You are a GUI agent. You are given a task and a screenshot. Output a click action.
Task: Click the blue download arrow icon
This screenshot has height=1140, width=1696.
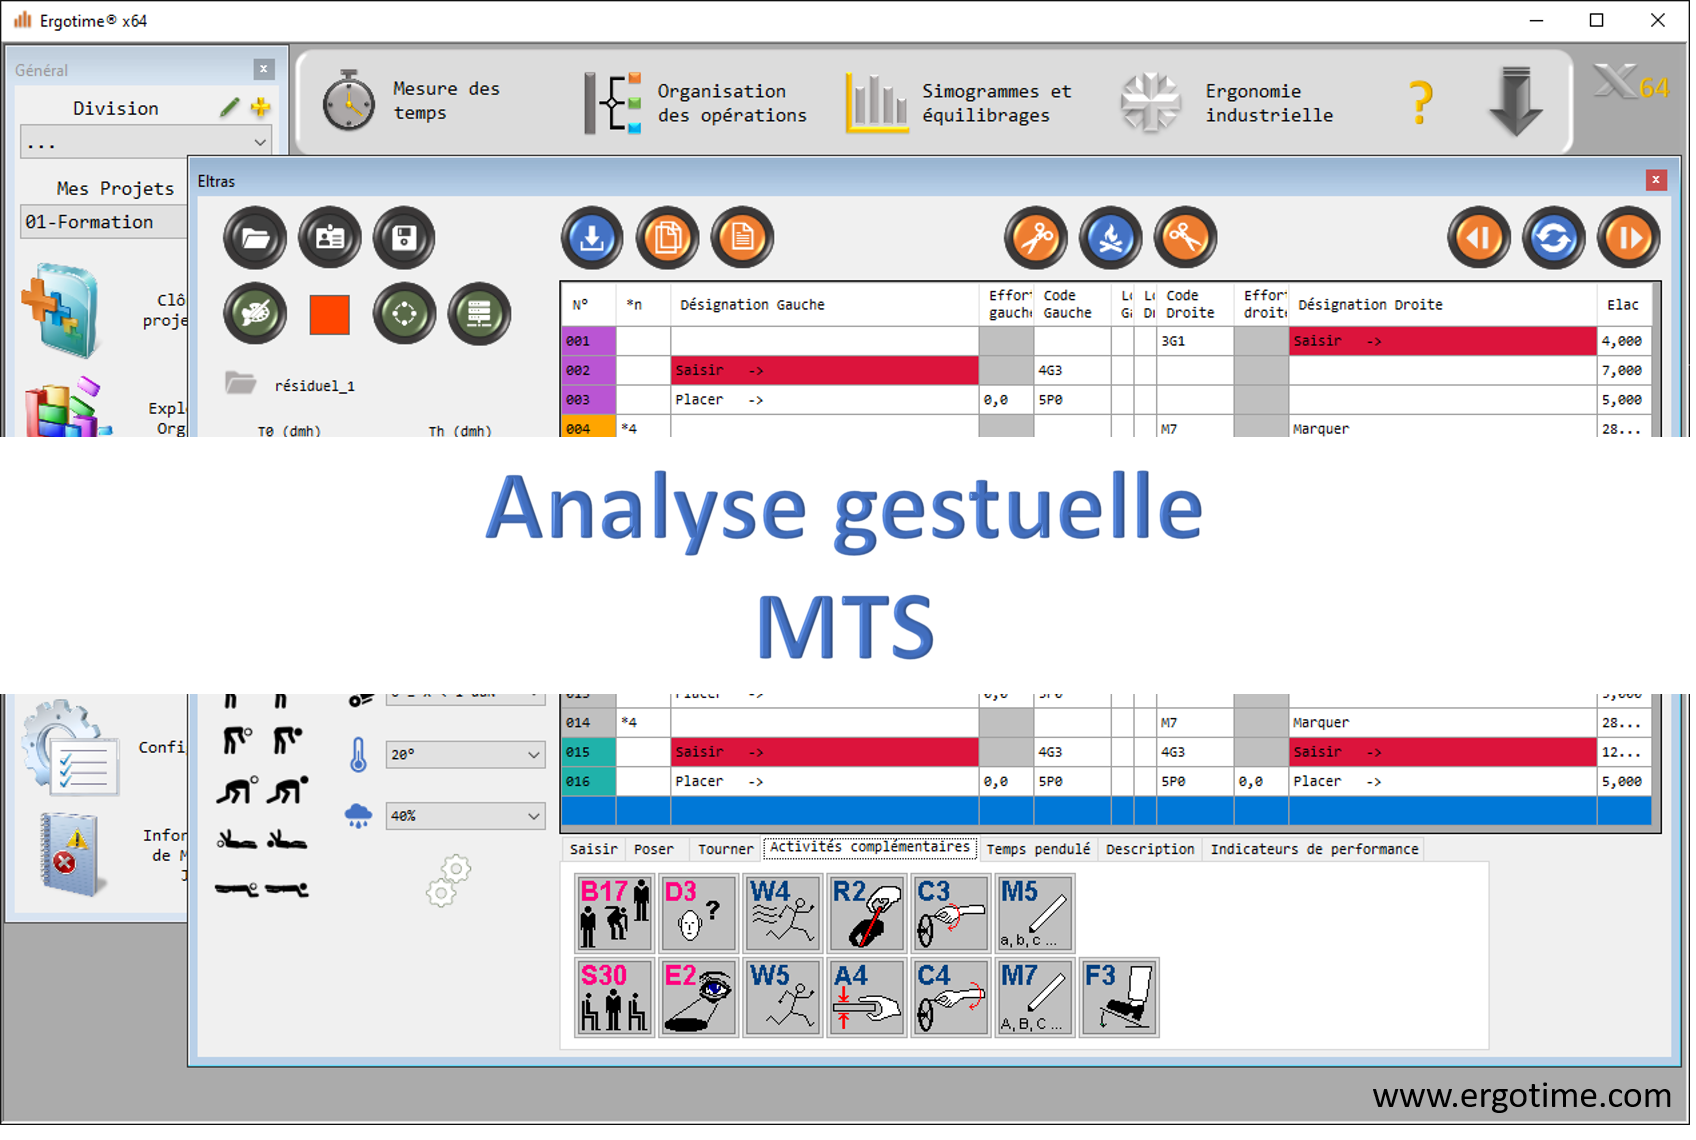tap(592, 239)
